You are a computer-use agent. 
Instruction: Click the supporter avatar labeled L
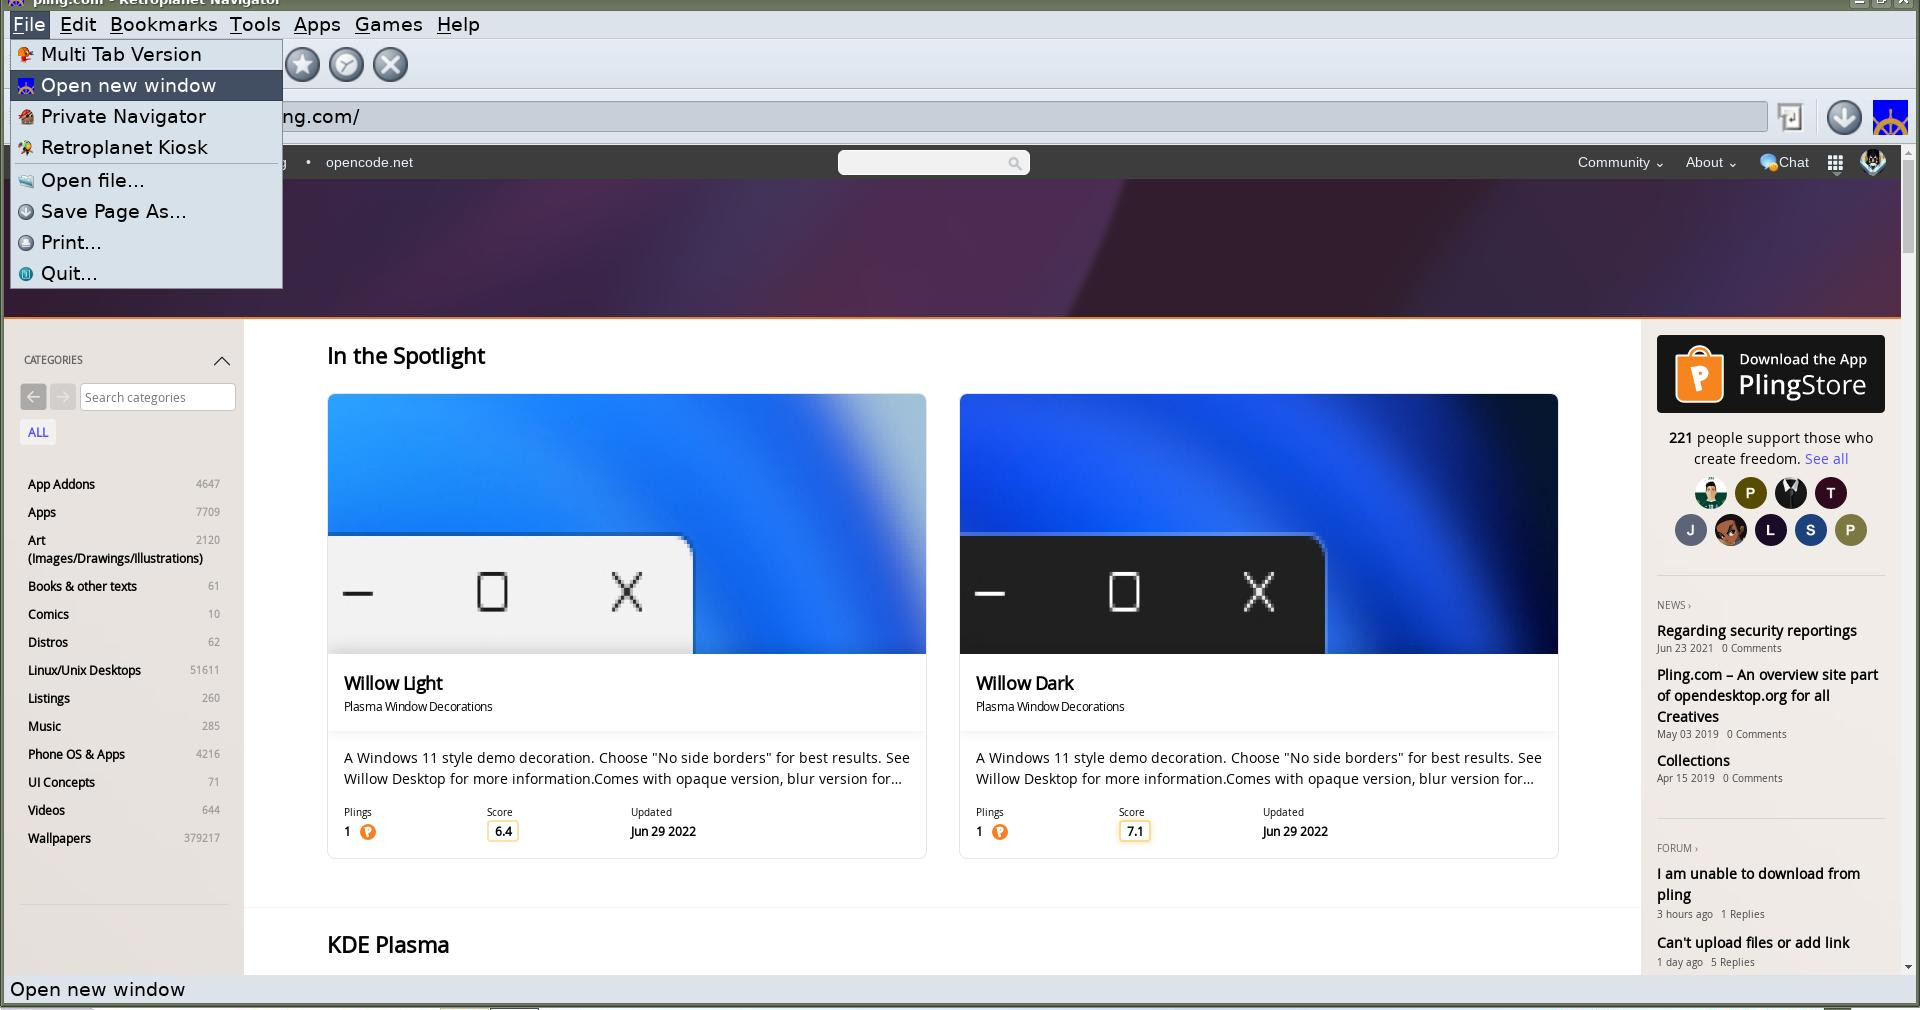pos(1771,530)
